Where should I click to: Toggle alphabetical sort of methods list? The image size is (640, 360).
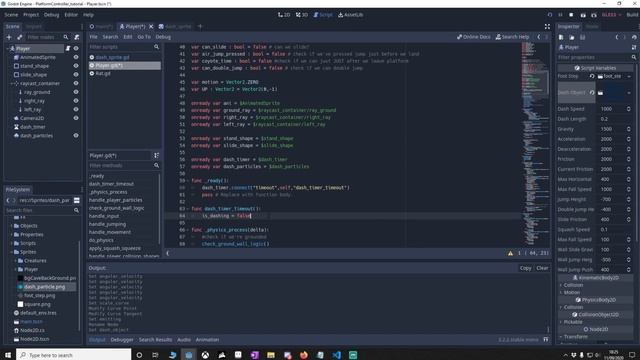[x=156, y=156]
